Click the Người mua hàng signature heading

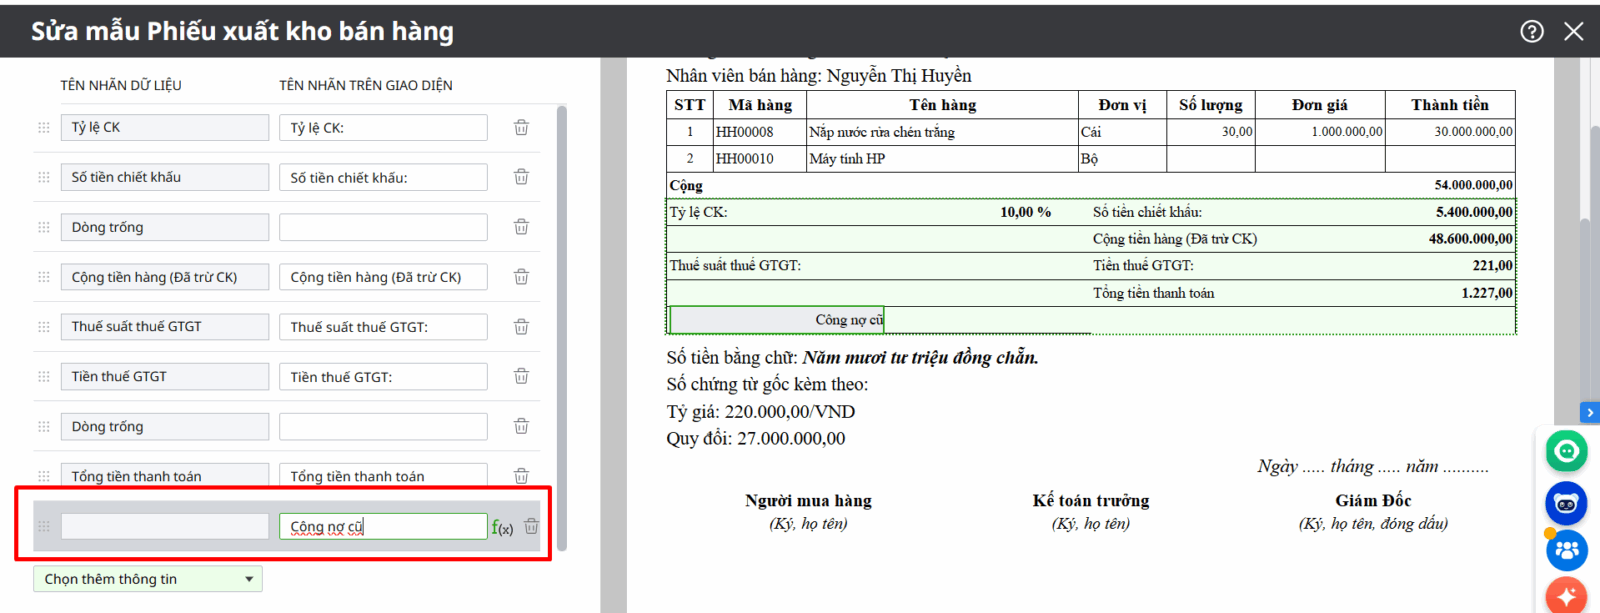tap(808, 500)
